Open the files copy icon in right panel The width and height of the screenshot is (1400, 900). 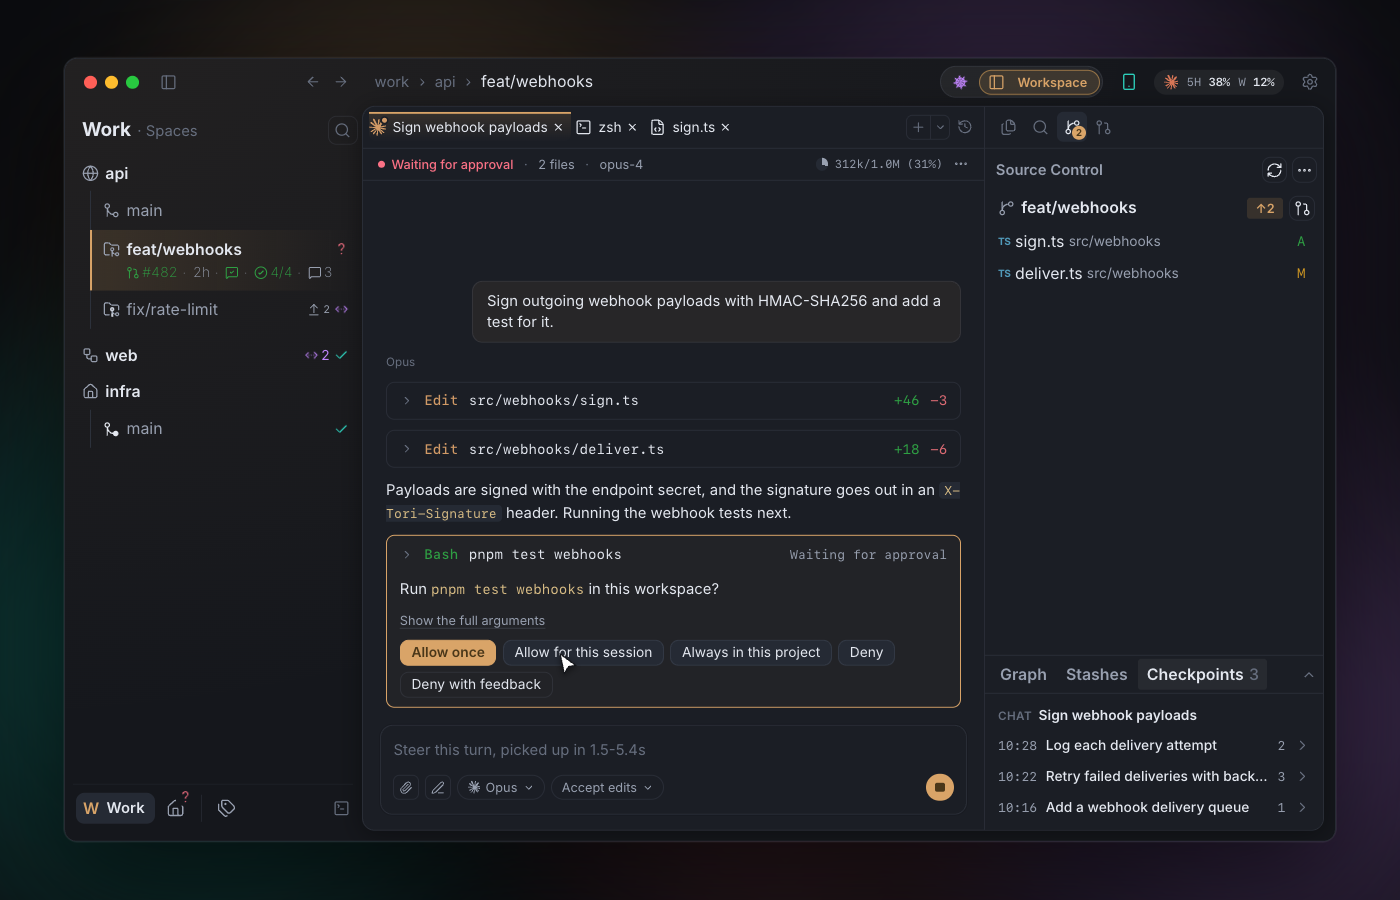1008,127
